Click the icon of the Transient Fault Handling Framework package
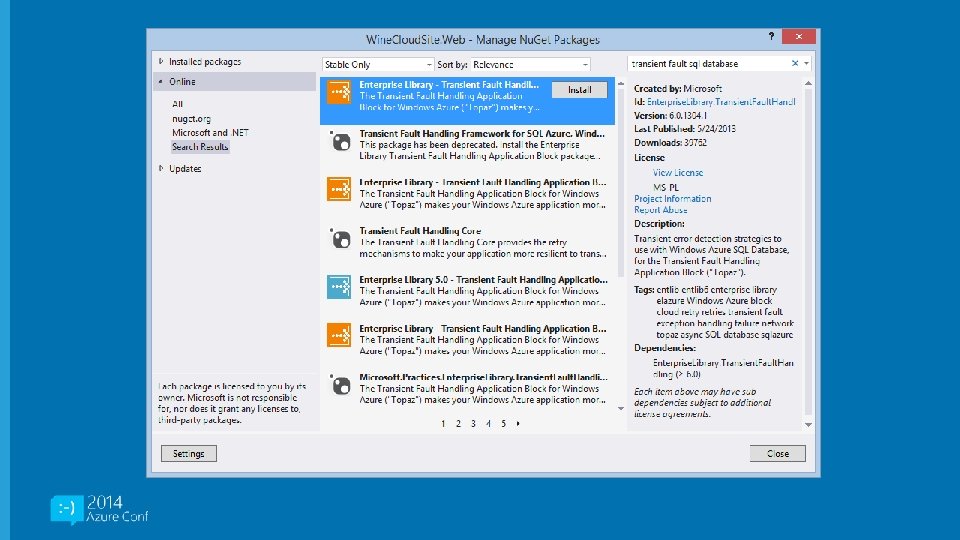Viewport: 960px width, 540px height. click(x=340, y=141)
